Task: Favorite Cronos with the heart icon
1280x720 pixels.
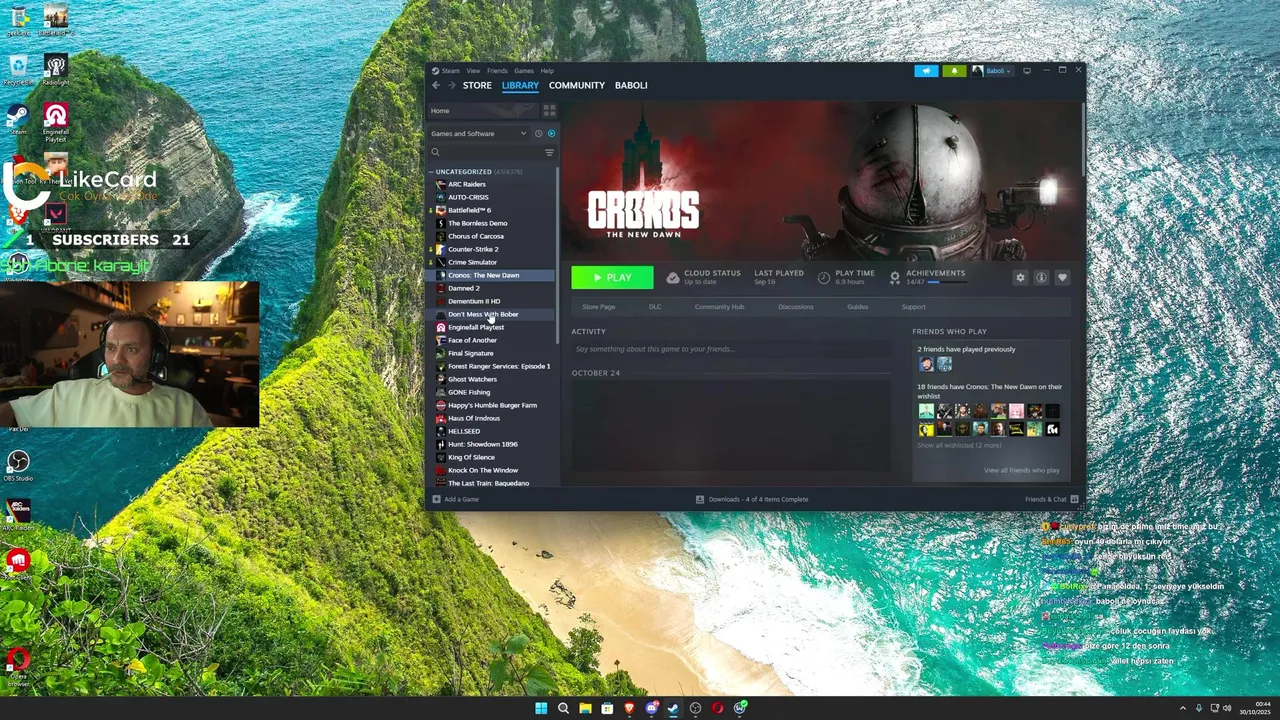Action: (1062, 277)
